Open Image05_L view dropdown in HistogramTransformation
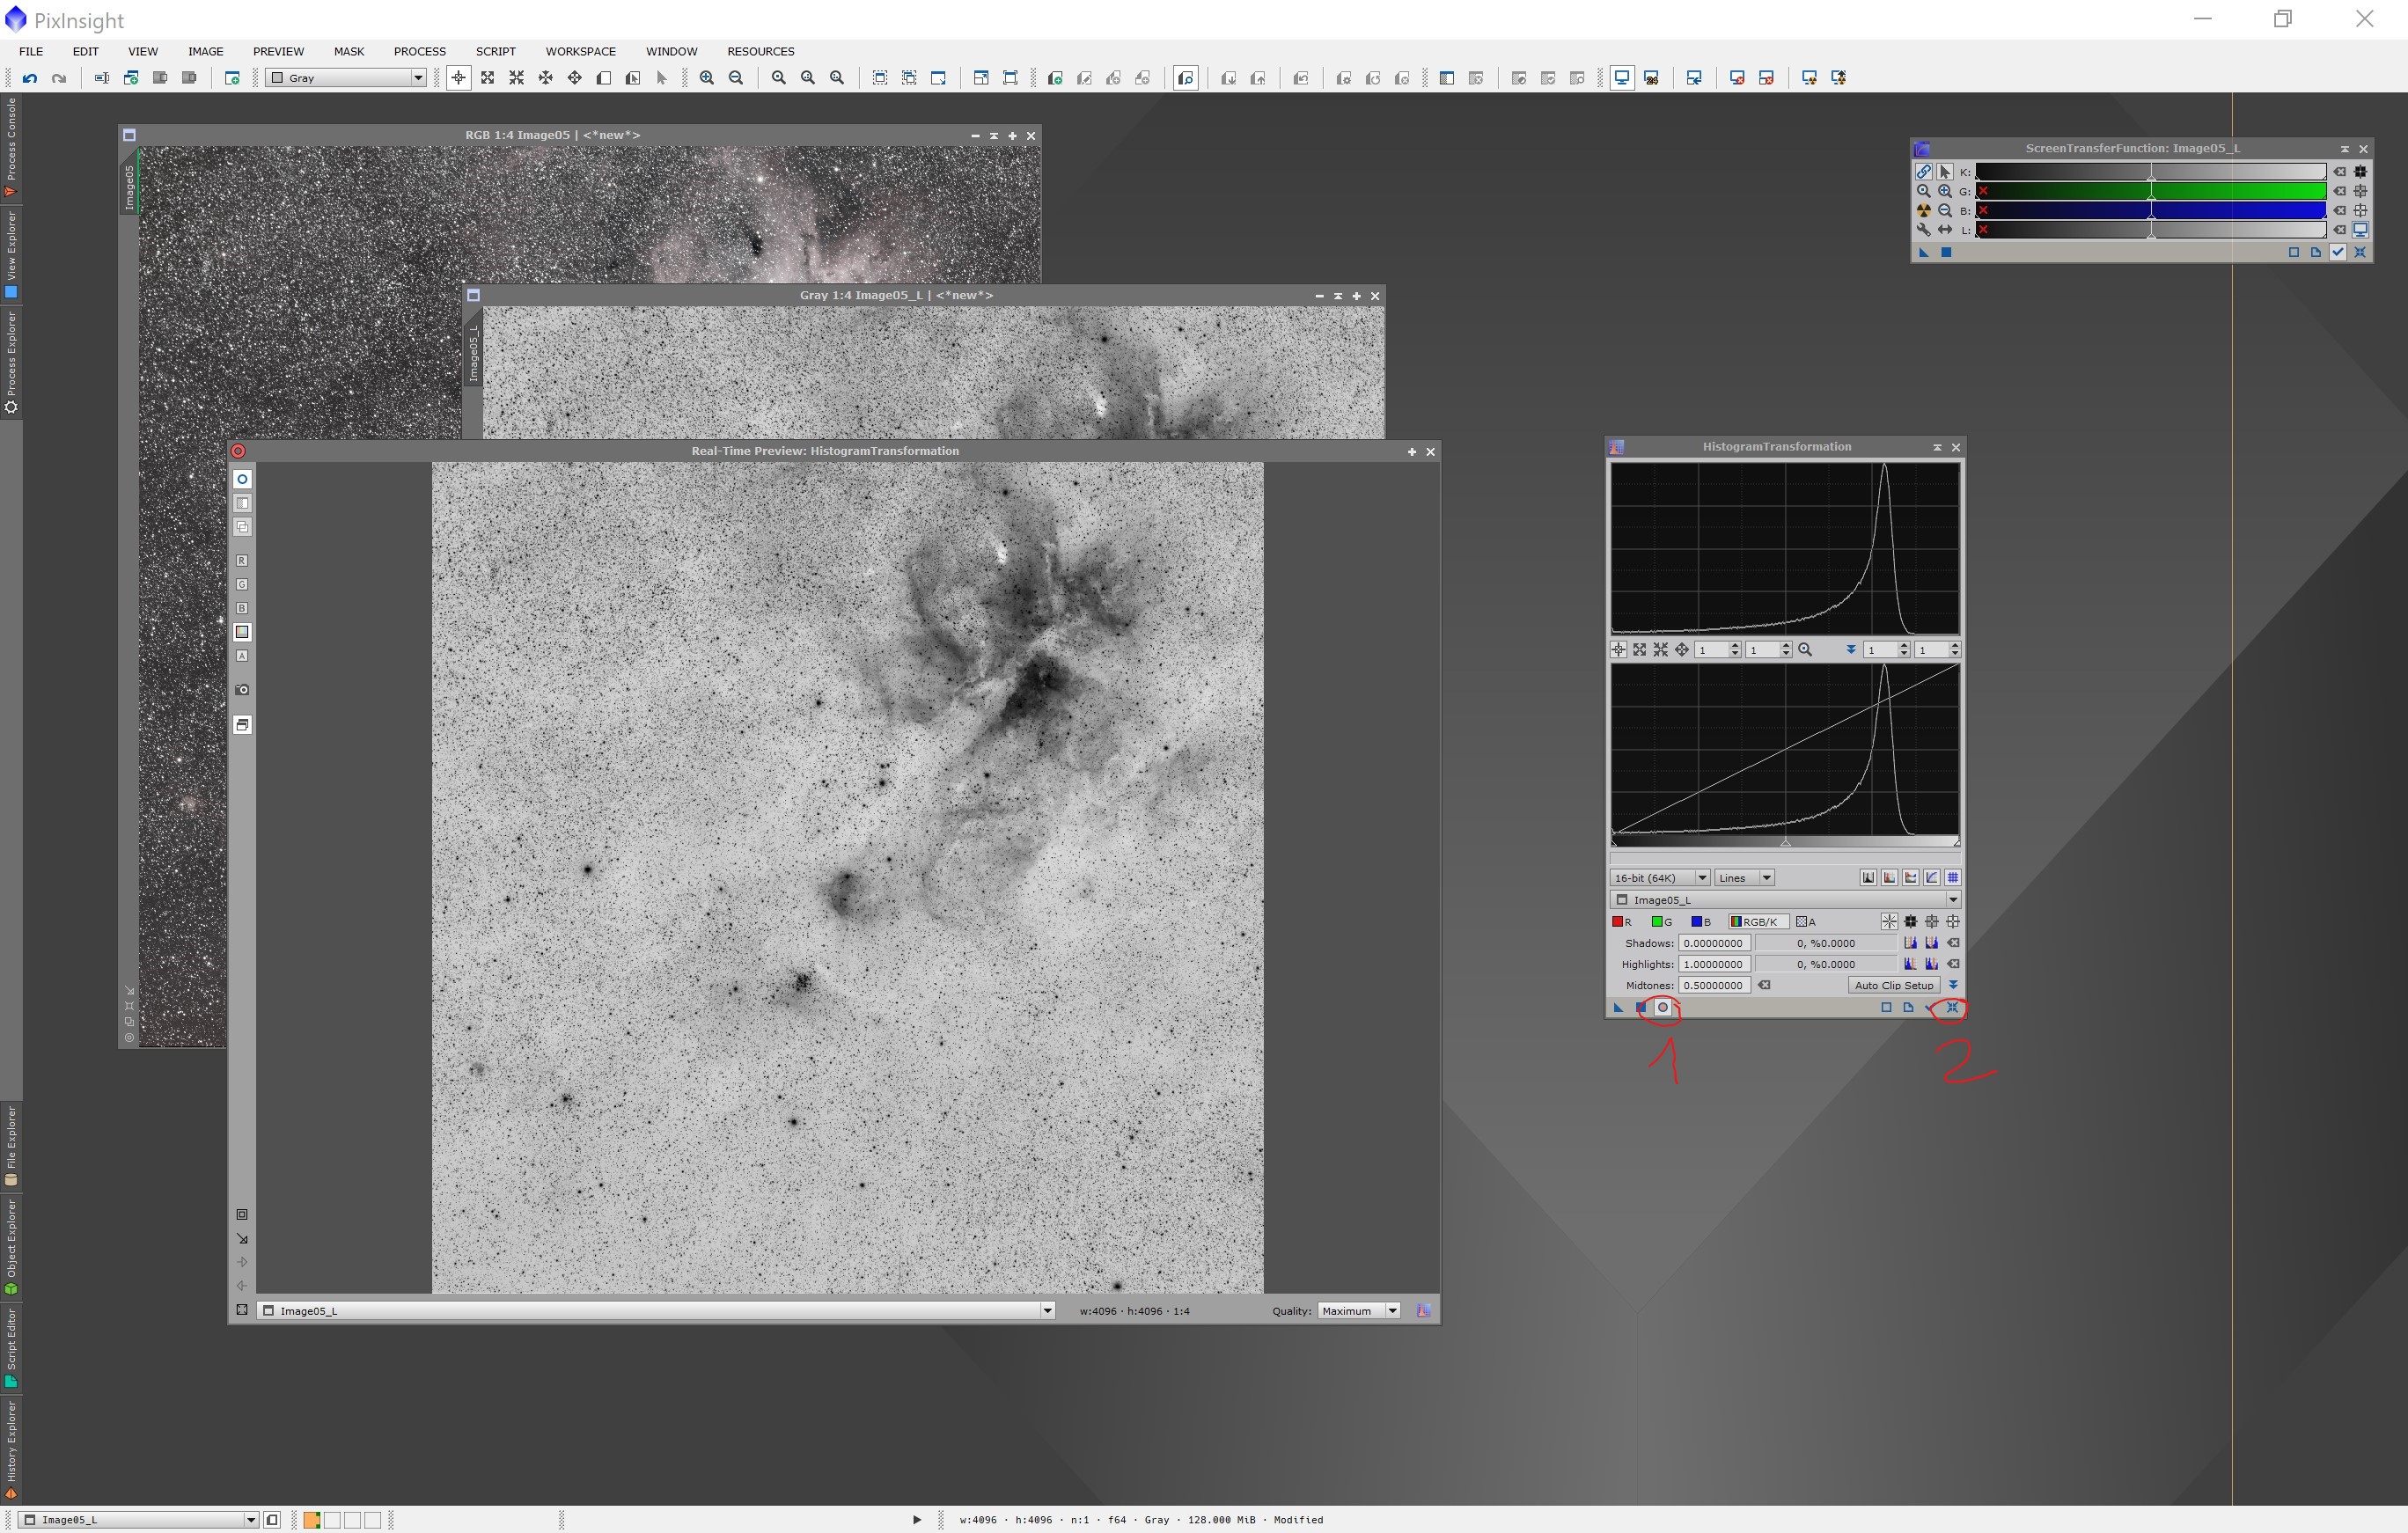This screenshot has width=2408, height=1533. click(1786, 900)
